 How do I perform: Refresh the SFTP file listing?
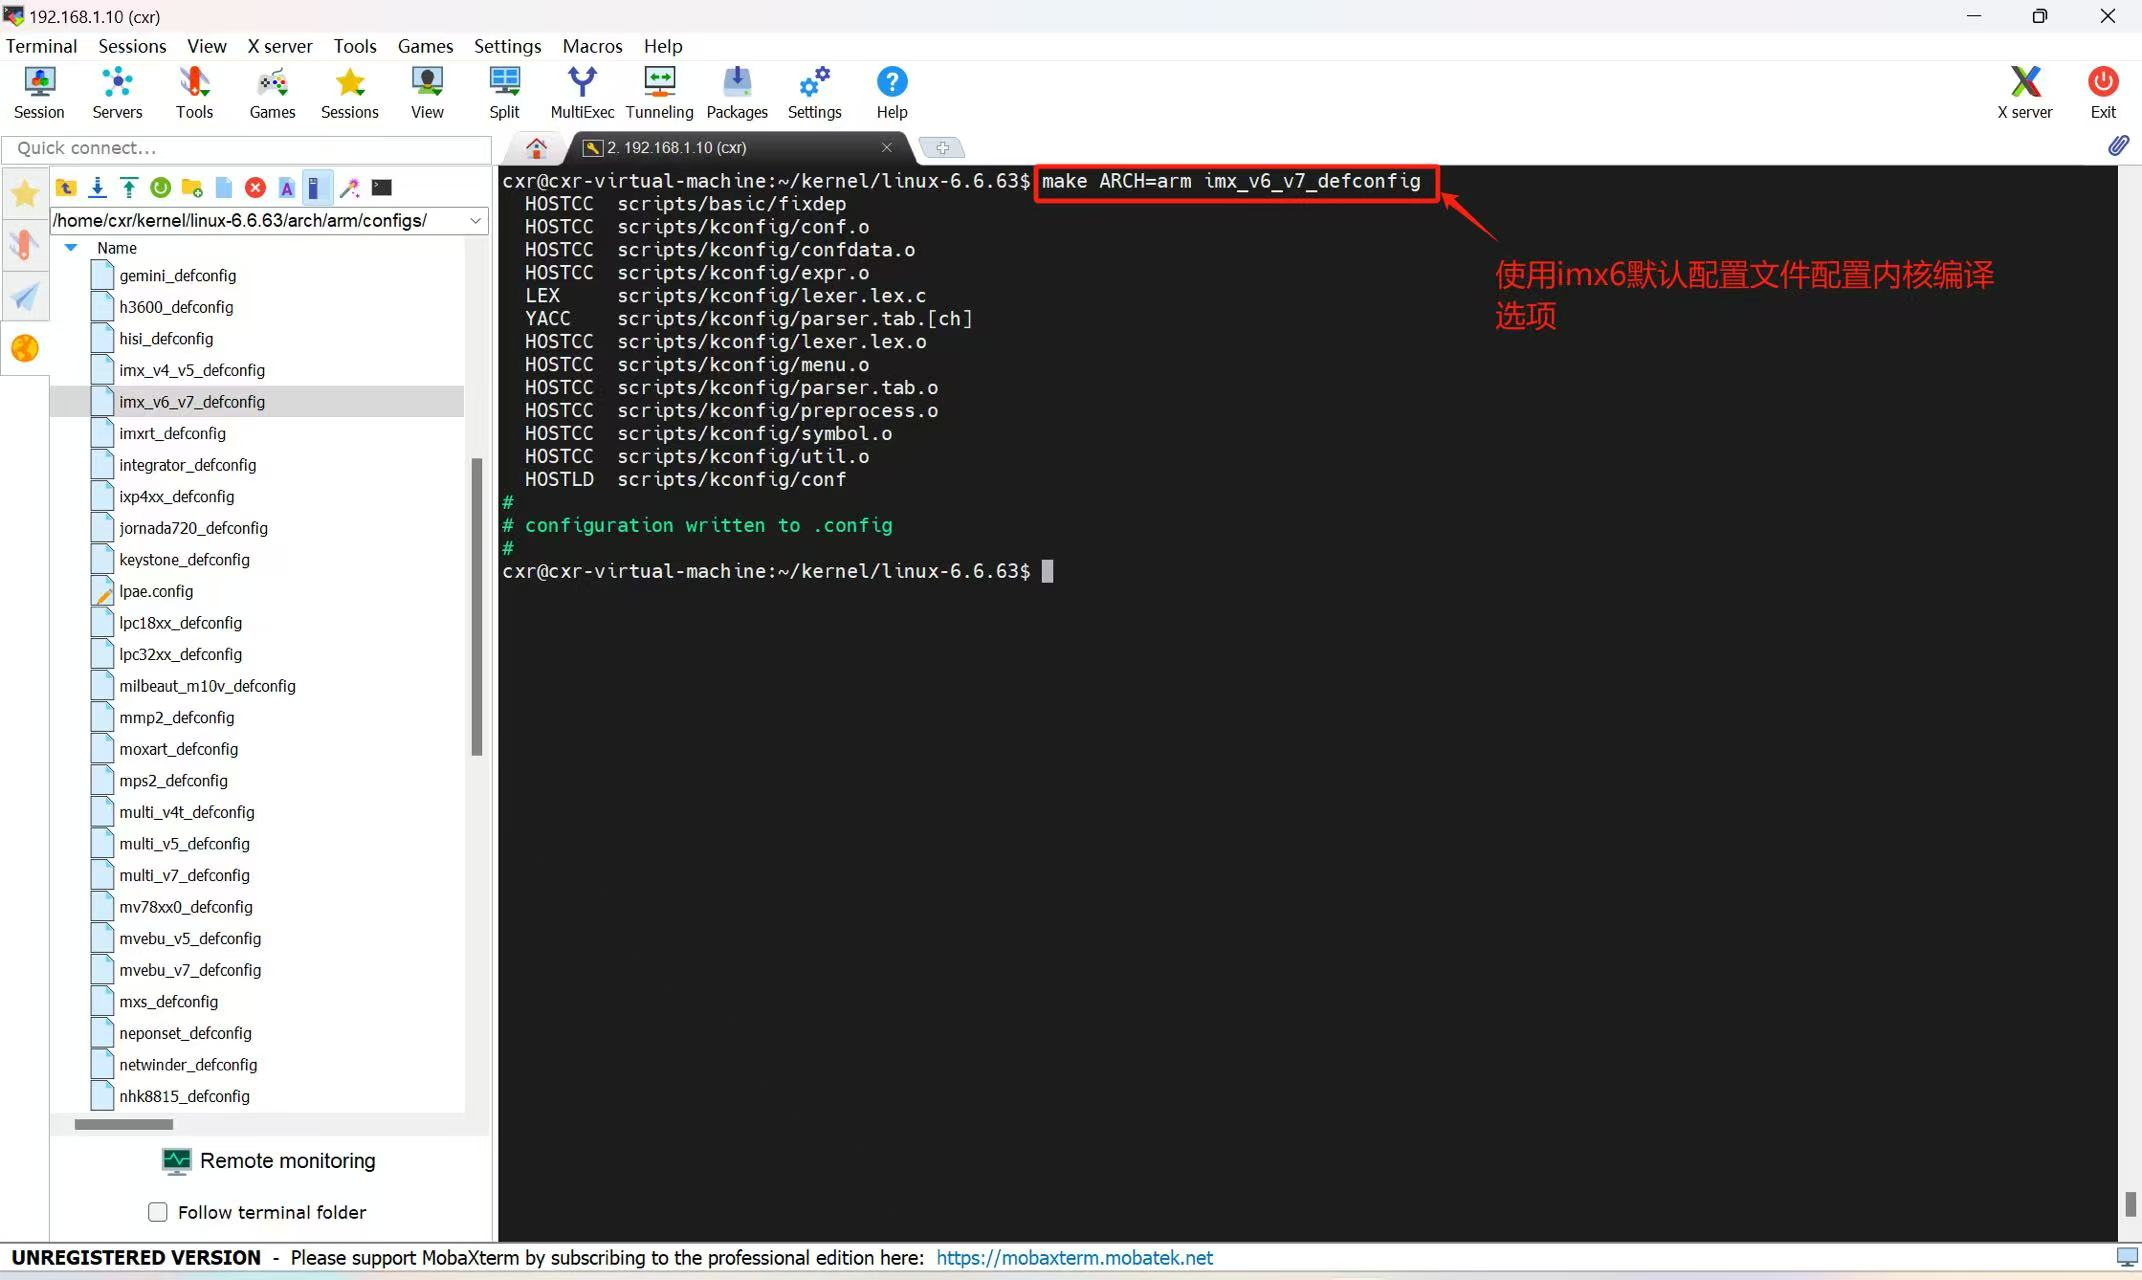pyautogui.click(x=161, y=187)
